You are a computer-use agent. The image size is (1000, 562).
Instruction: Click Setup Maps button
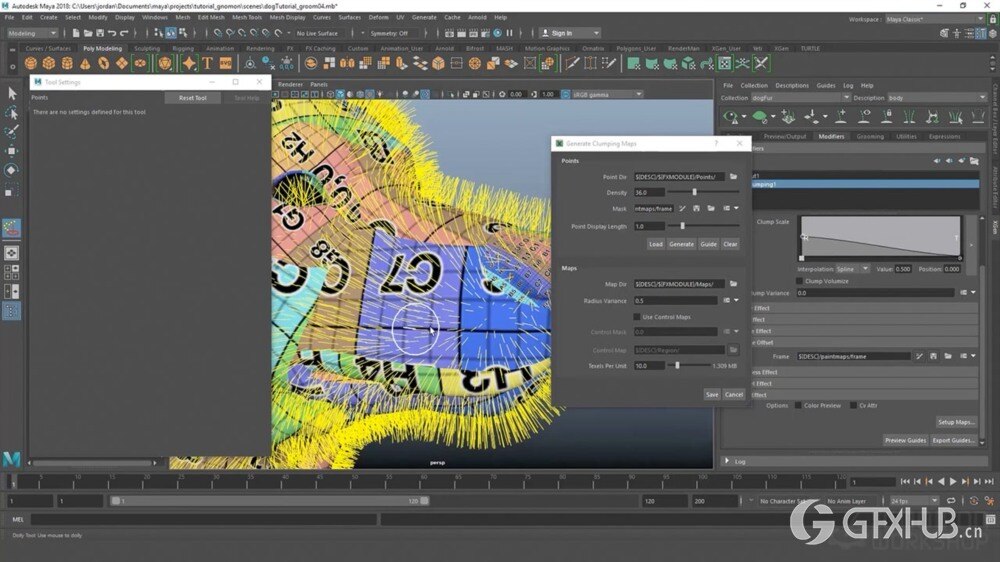(955, 422)
